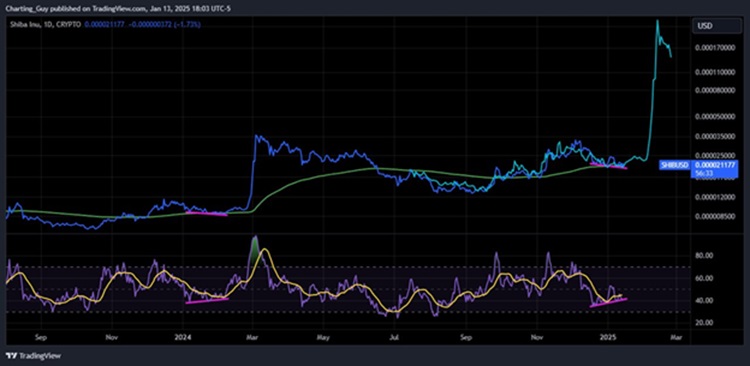Click the 0.000008500 price axis label
This screenshot has width=750, height=366.
pos(714,216)
